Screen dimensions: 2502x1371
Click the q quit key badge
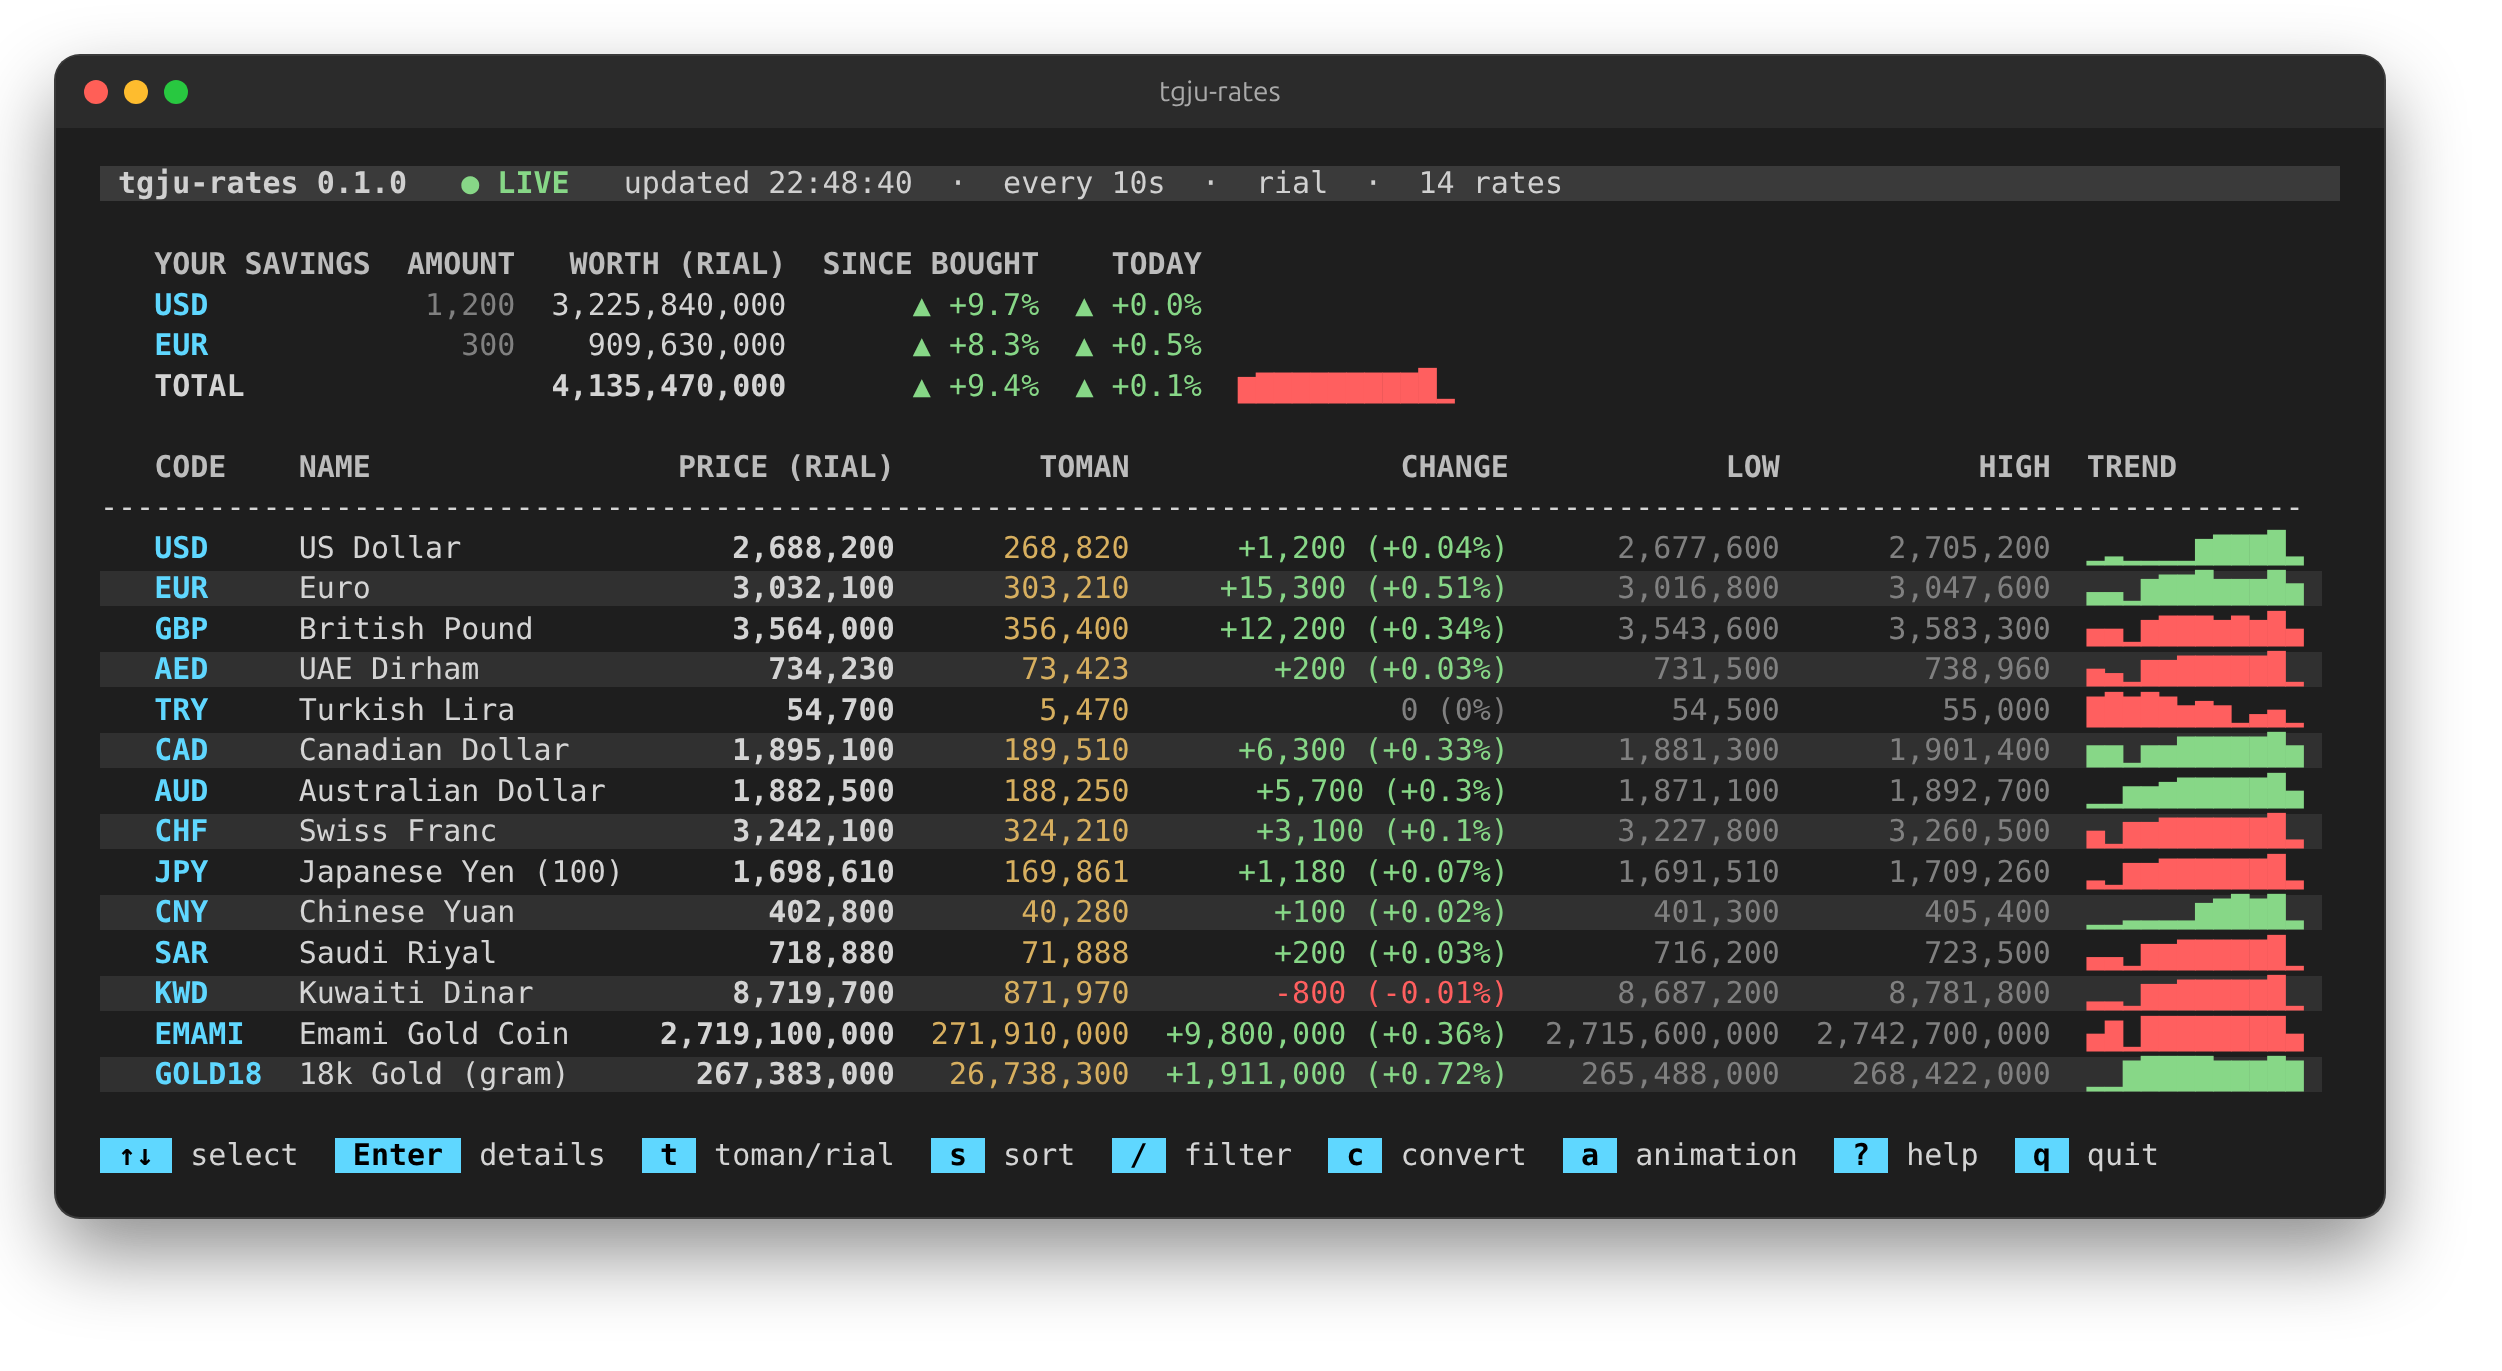2041,1155
